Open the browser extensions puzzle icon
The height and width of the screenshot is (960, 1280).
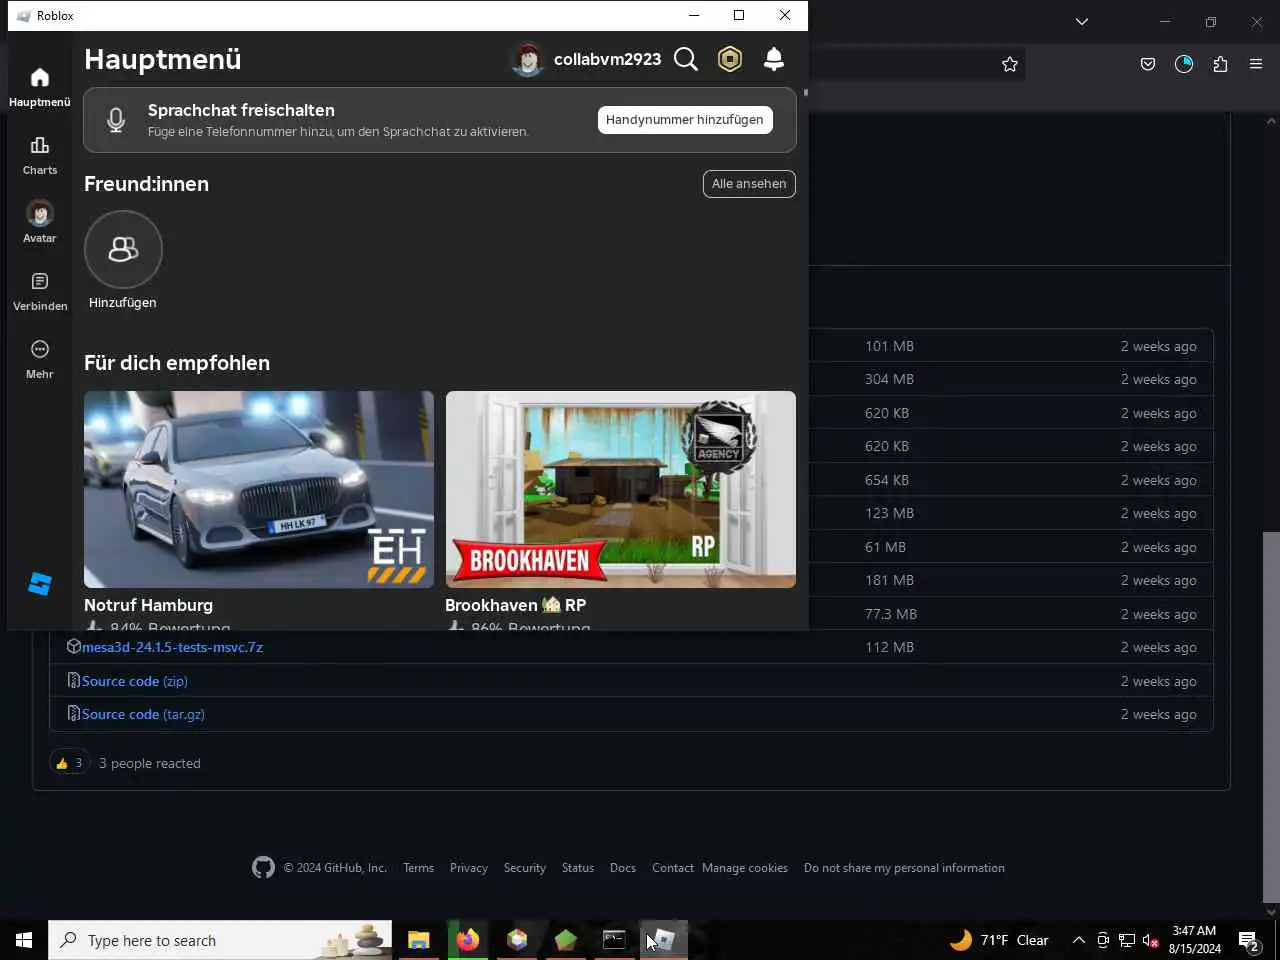[x=1220, y=64]
